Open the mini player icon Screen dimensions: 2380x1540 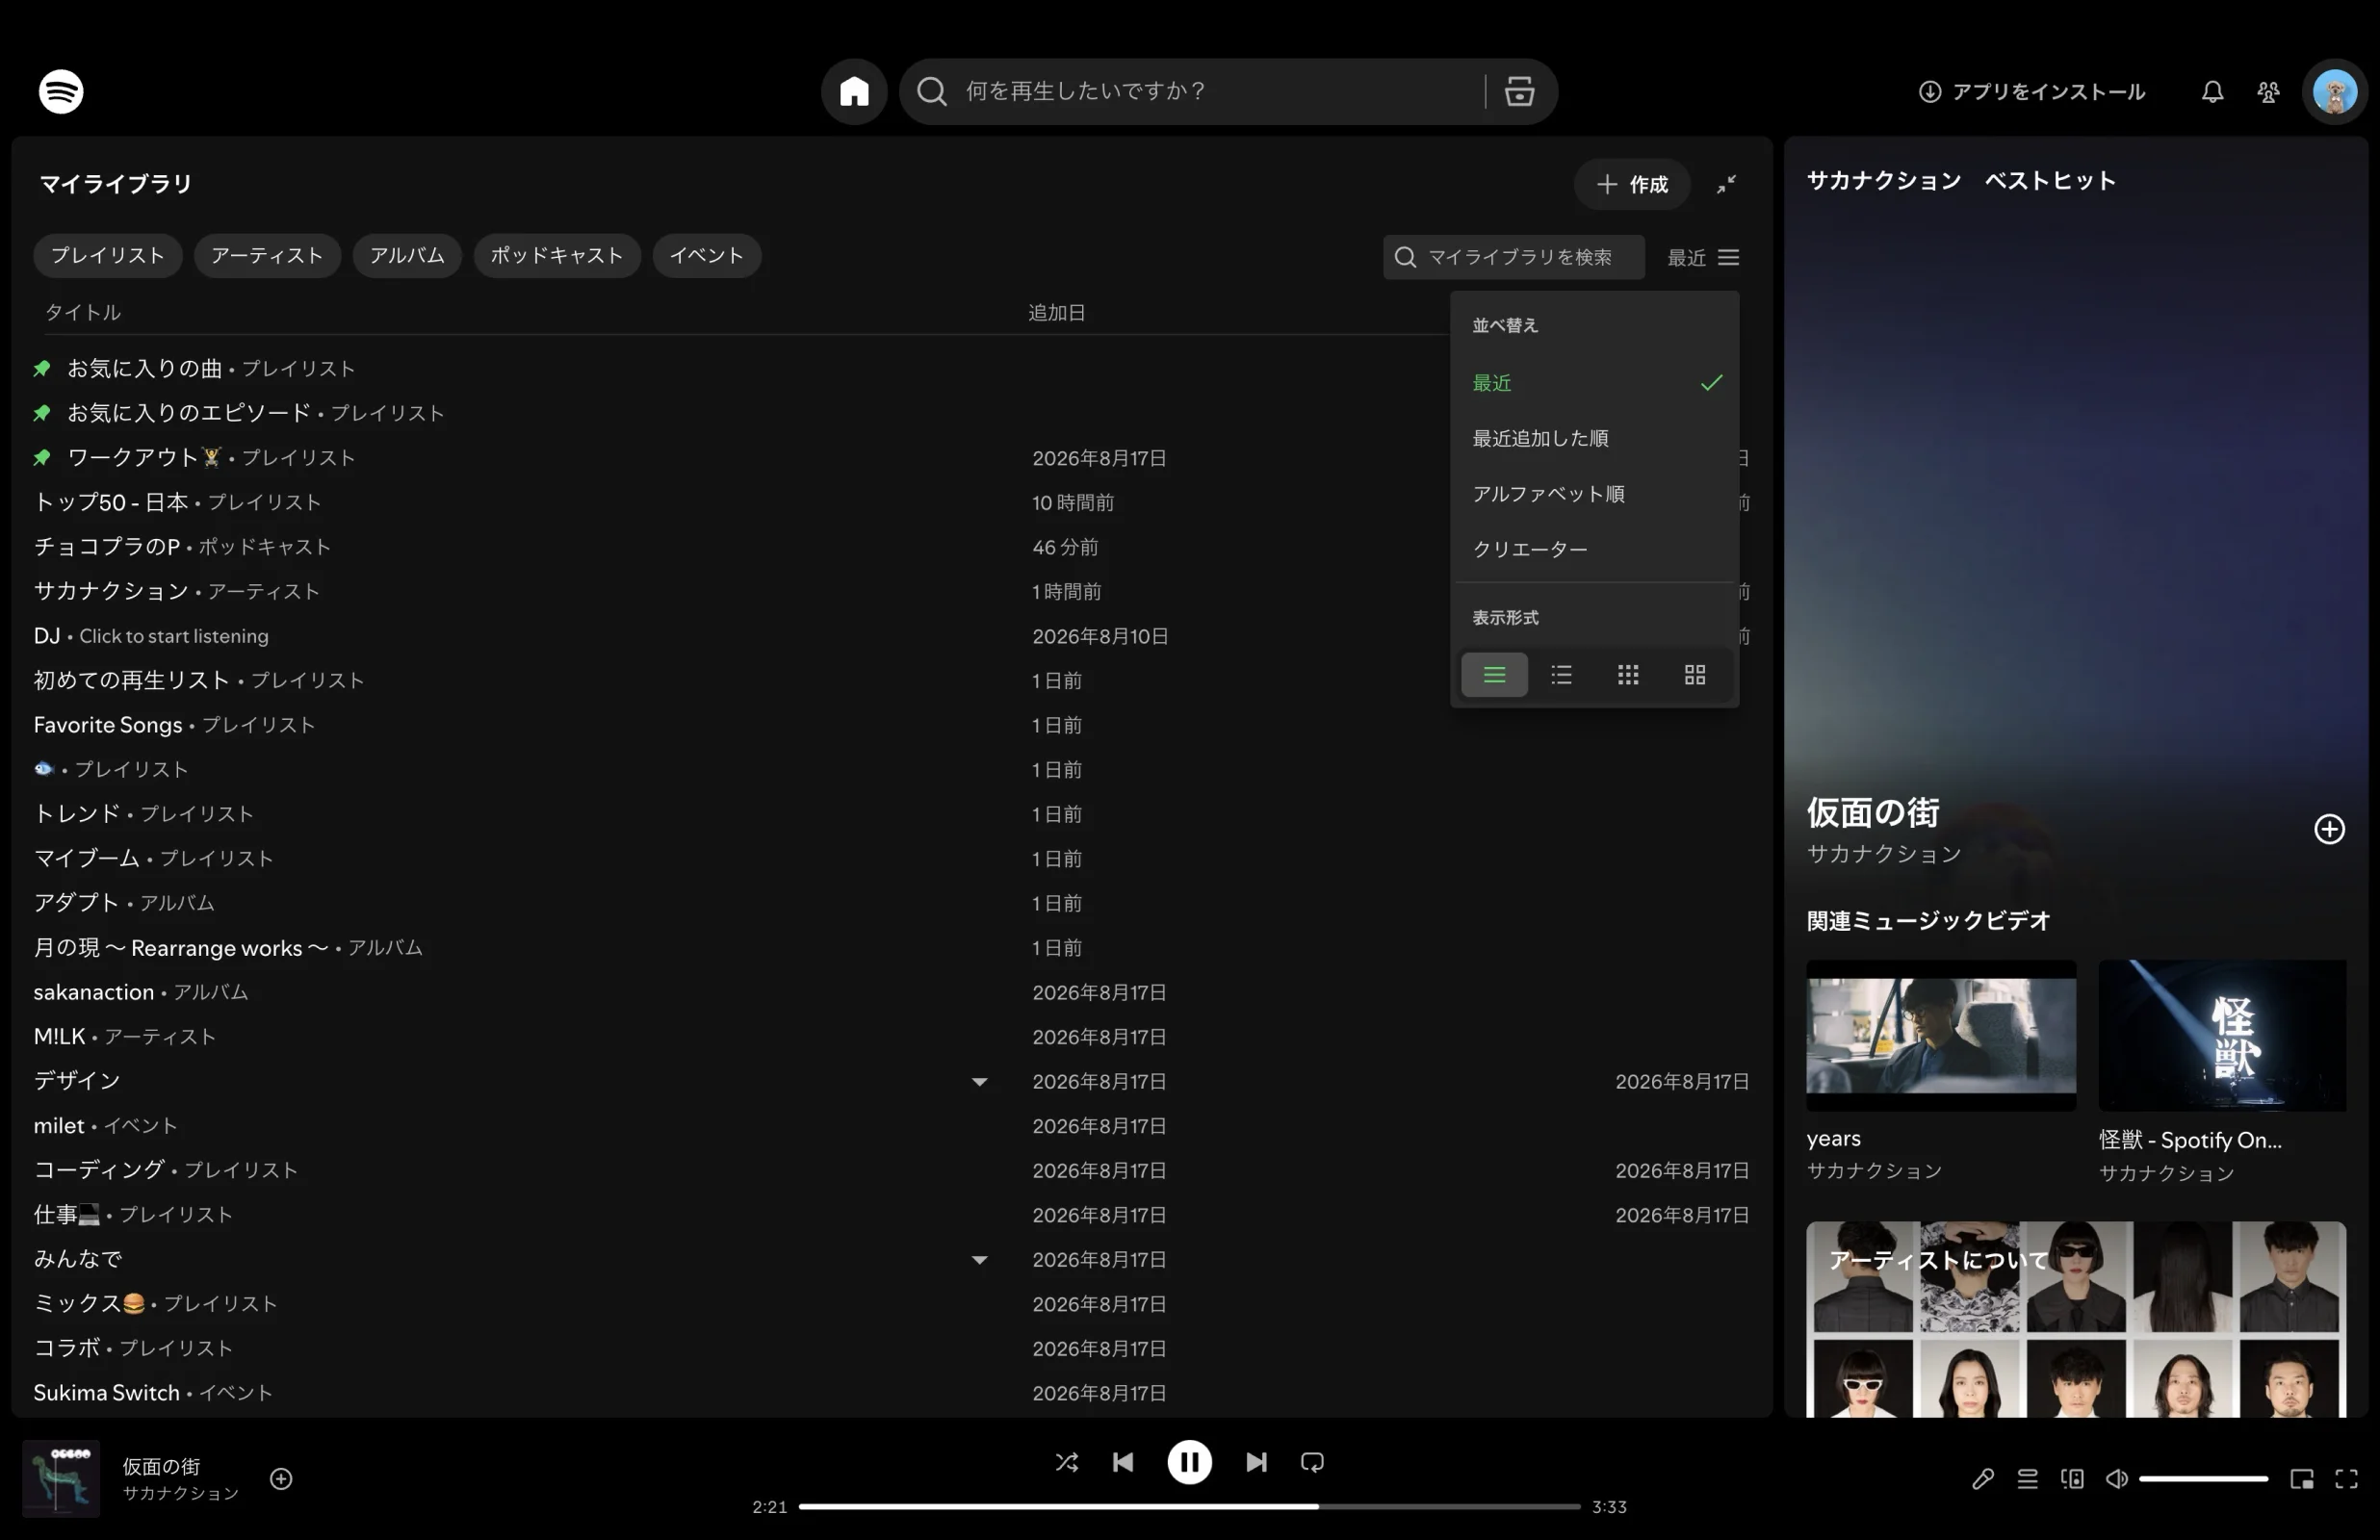coord(2301,1478)
